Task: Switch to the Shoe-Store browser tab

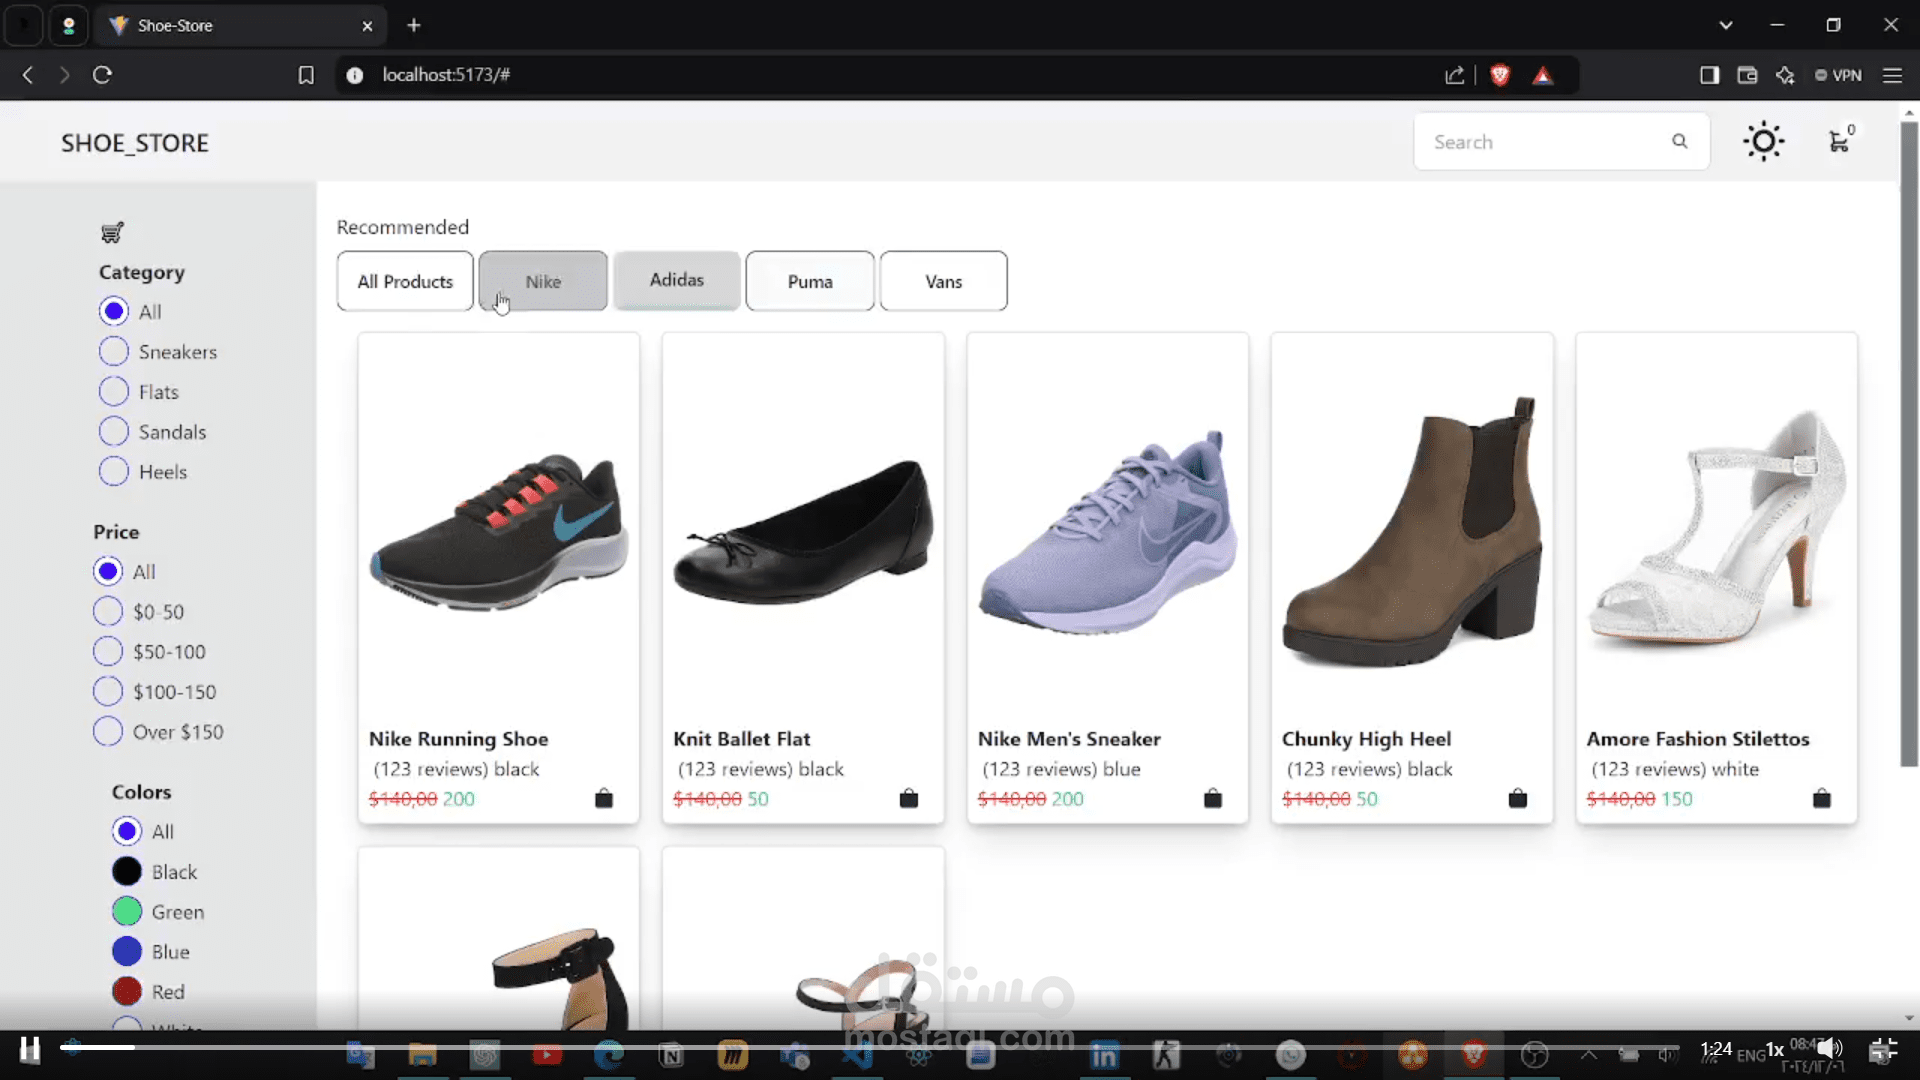Action: point(240,25)
